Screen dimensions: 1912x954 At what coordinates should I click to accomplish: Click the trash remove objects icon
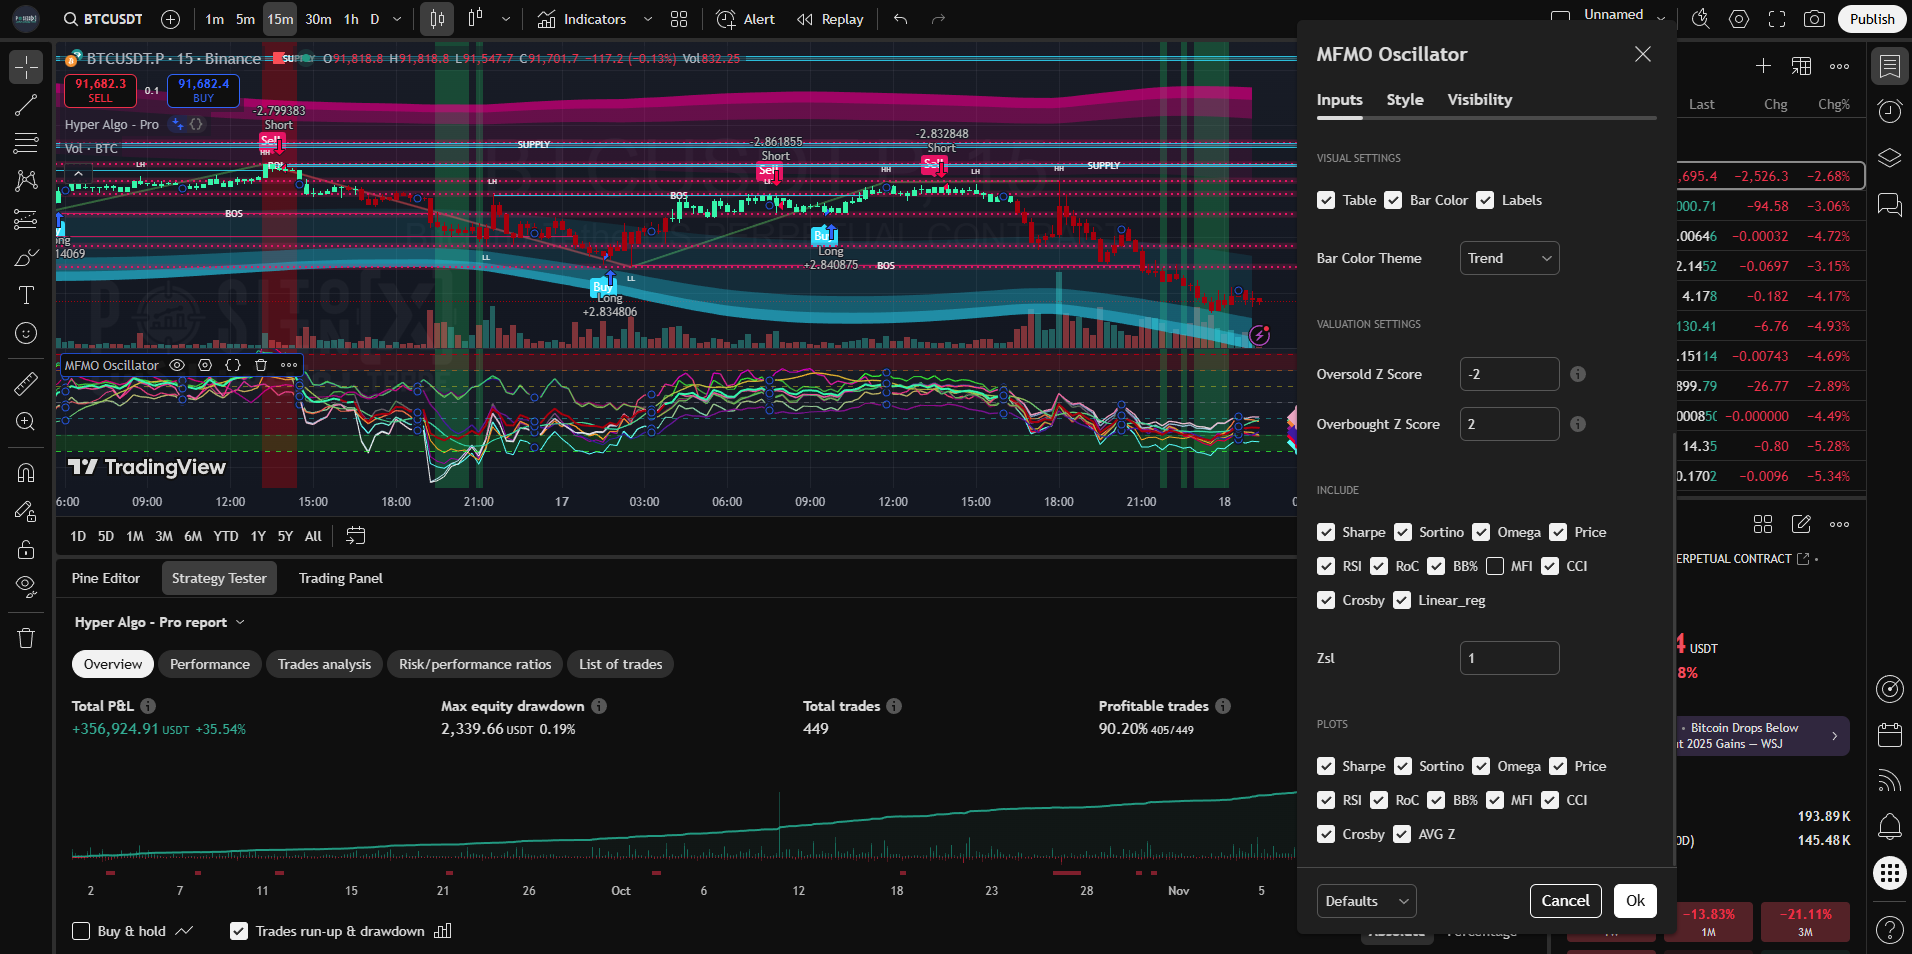[x=26, y=638]
